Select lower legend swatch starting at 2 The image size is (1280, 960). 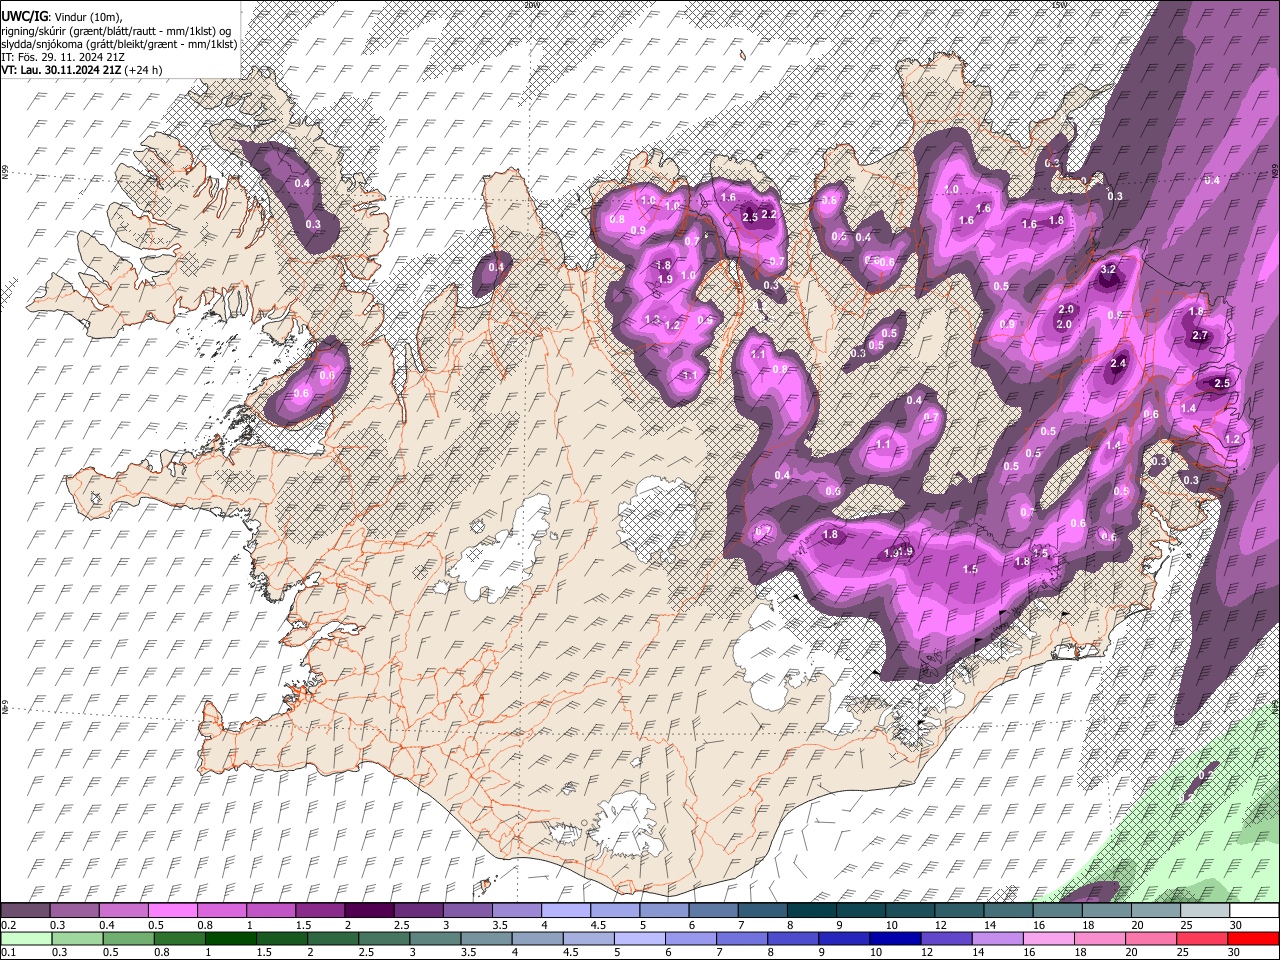pyautogui.click(x=333, y=938)
